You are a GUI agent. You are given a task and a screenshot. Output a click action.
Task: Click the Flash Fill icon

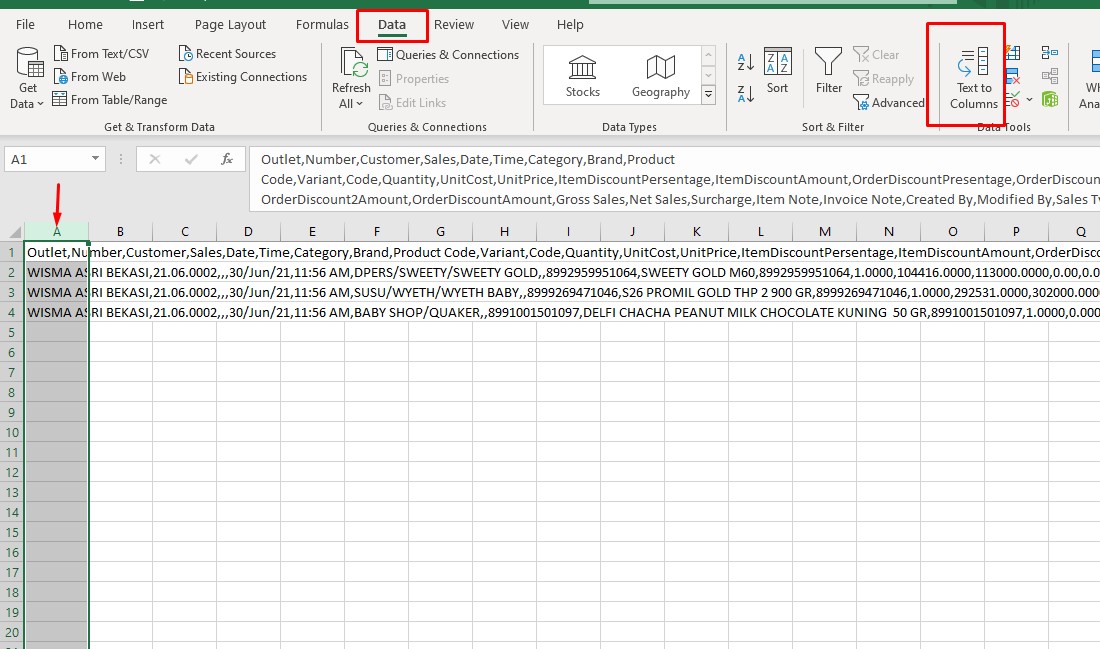point(1013,53)
